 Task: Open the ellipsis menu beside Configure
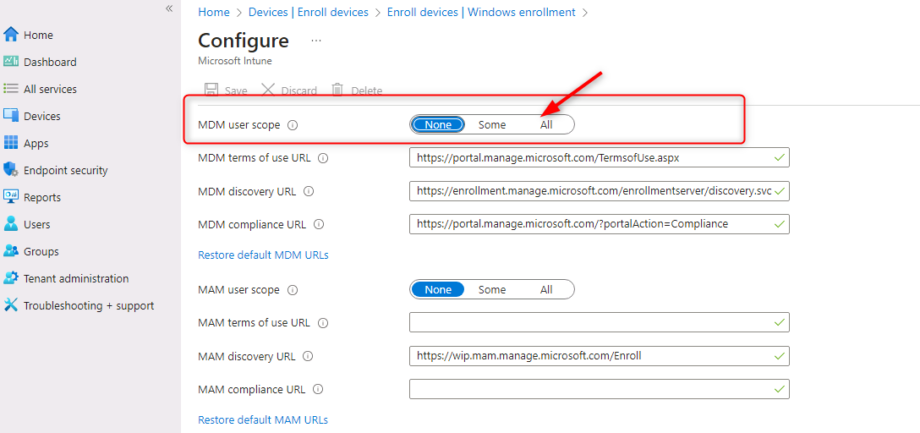(316, 40)
